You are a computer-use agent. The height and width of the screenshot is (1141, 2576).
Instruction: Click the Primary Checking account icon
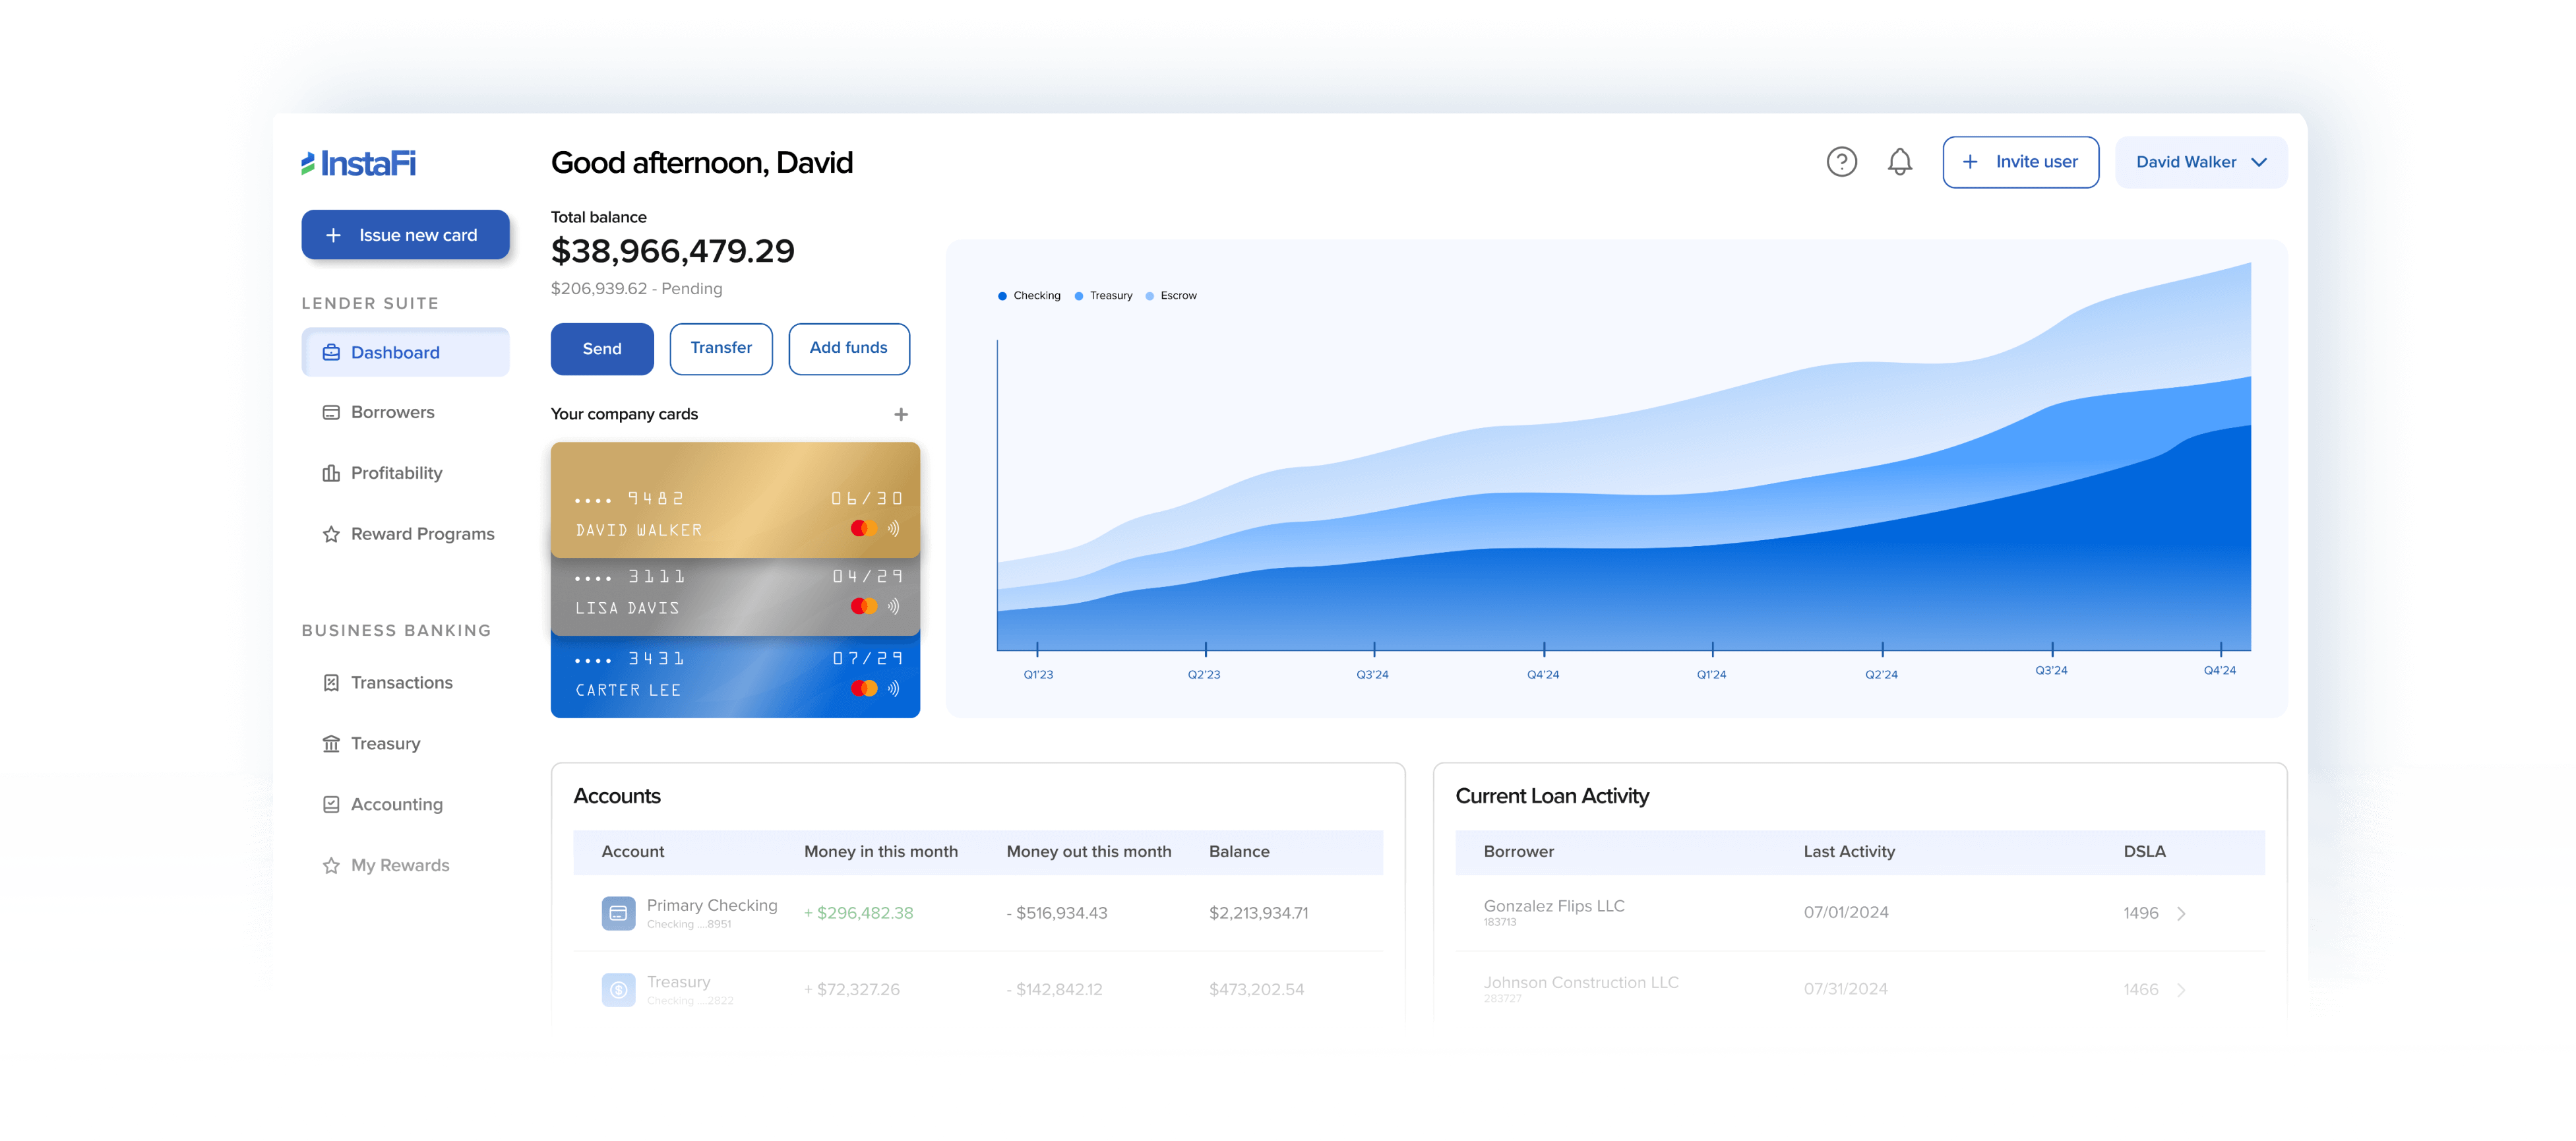click(x=618, y=913)
